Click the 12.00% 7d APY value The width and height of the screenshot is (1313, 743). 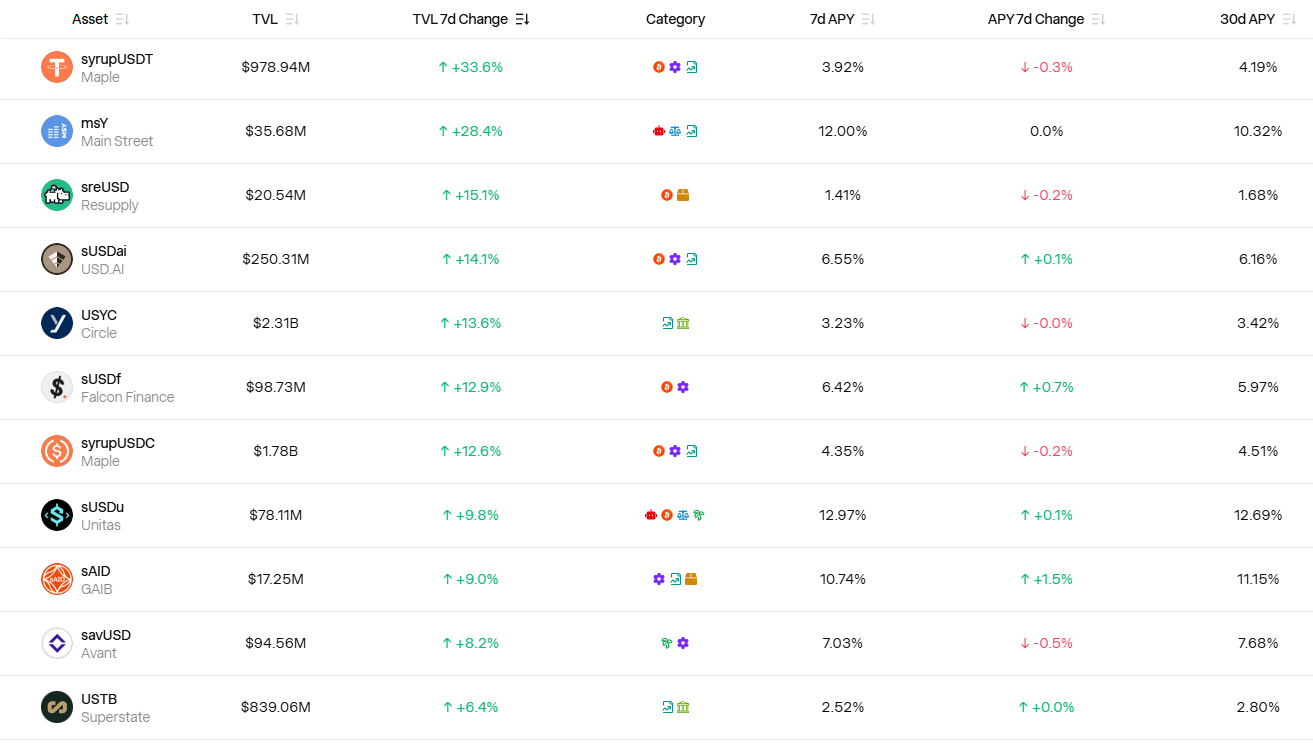point(843,131)
